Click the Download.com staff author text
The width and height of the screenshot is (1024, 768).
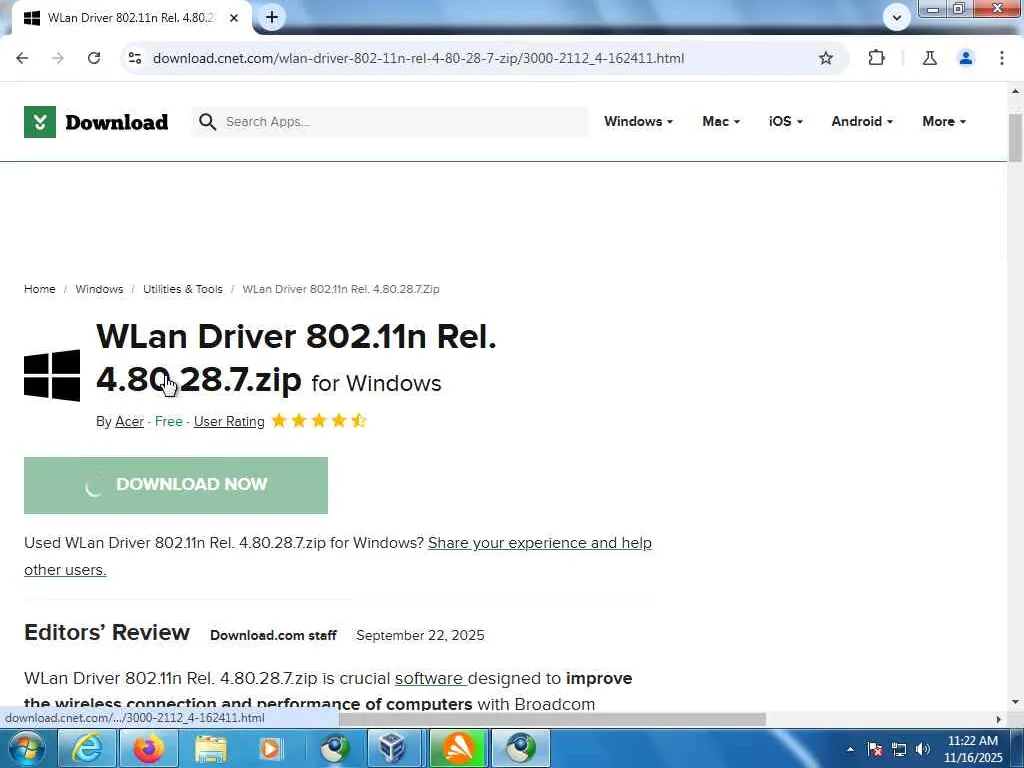coord(273,635)
